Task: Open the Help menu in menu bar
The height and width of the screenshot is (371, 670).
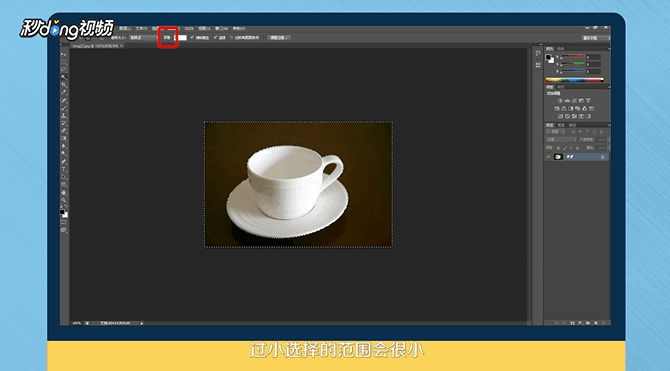Action: [x=239, y=29]
